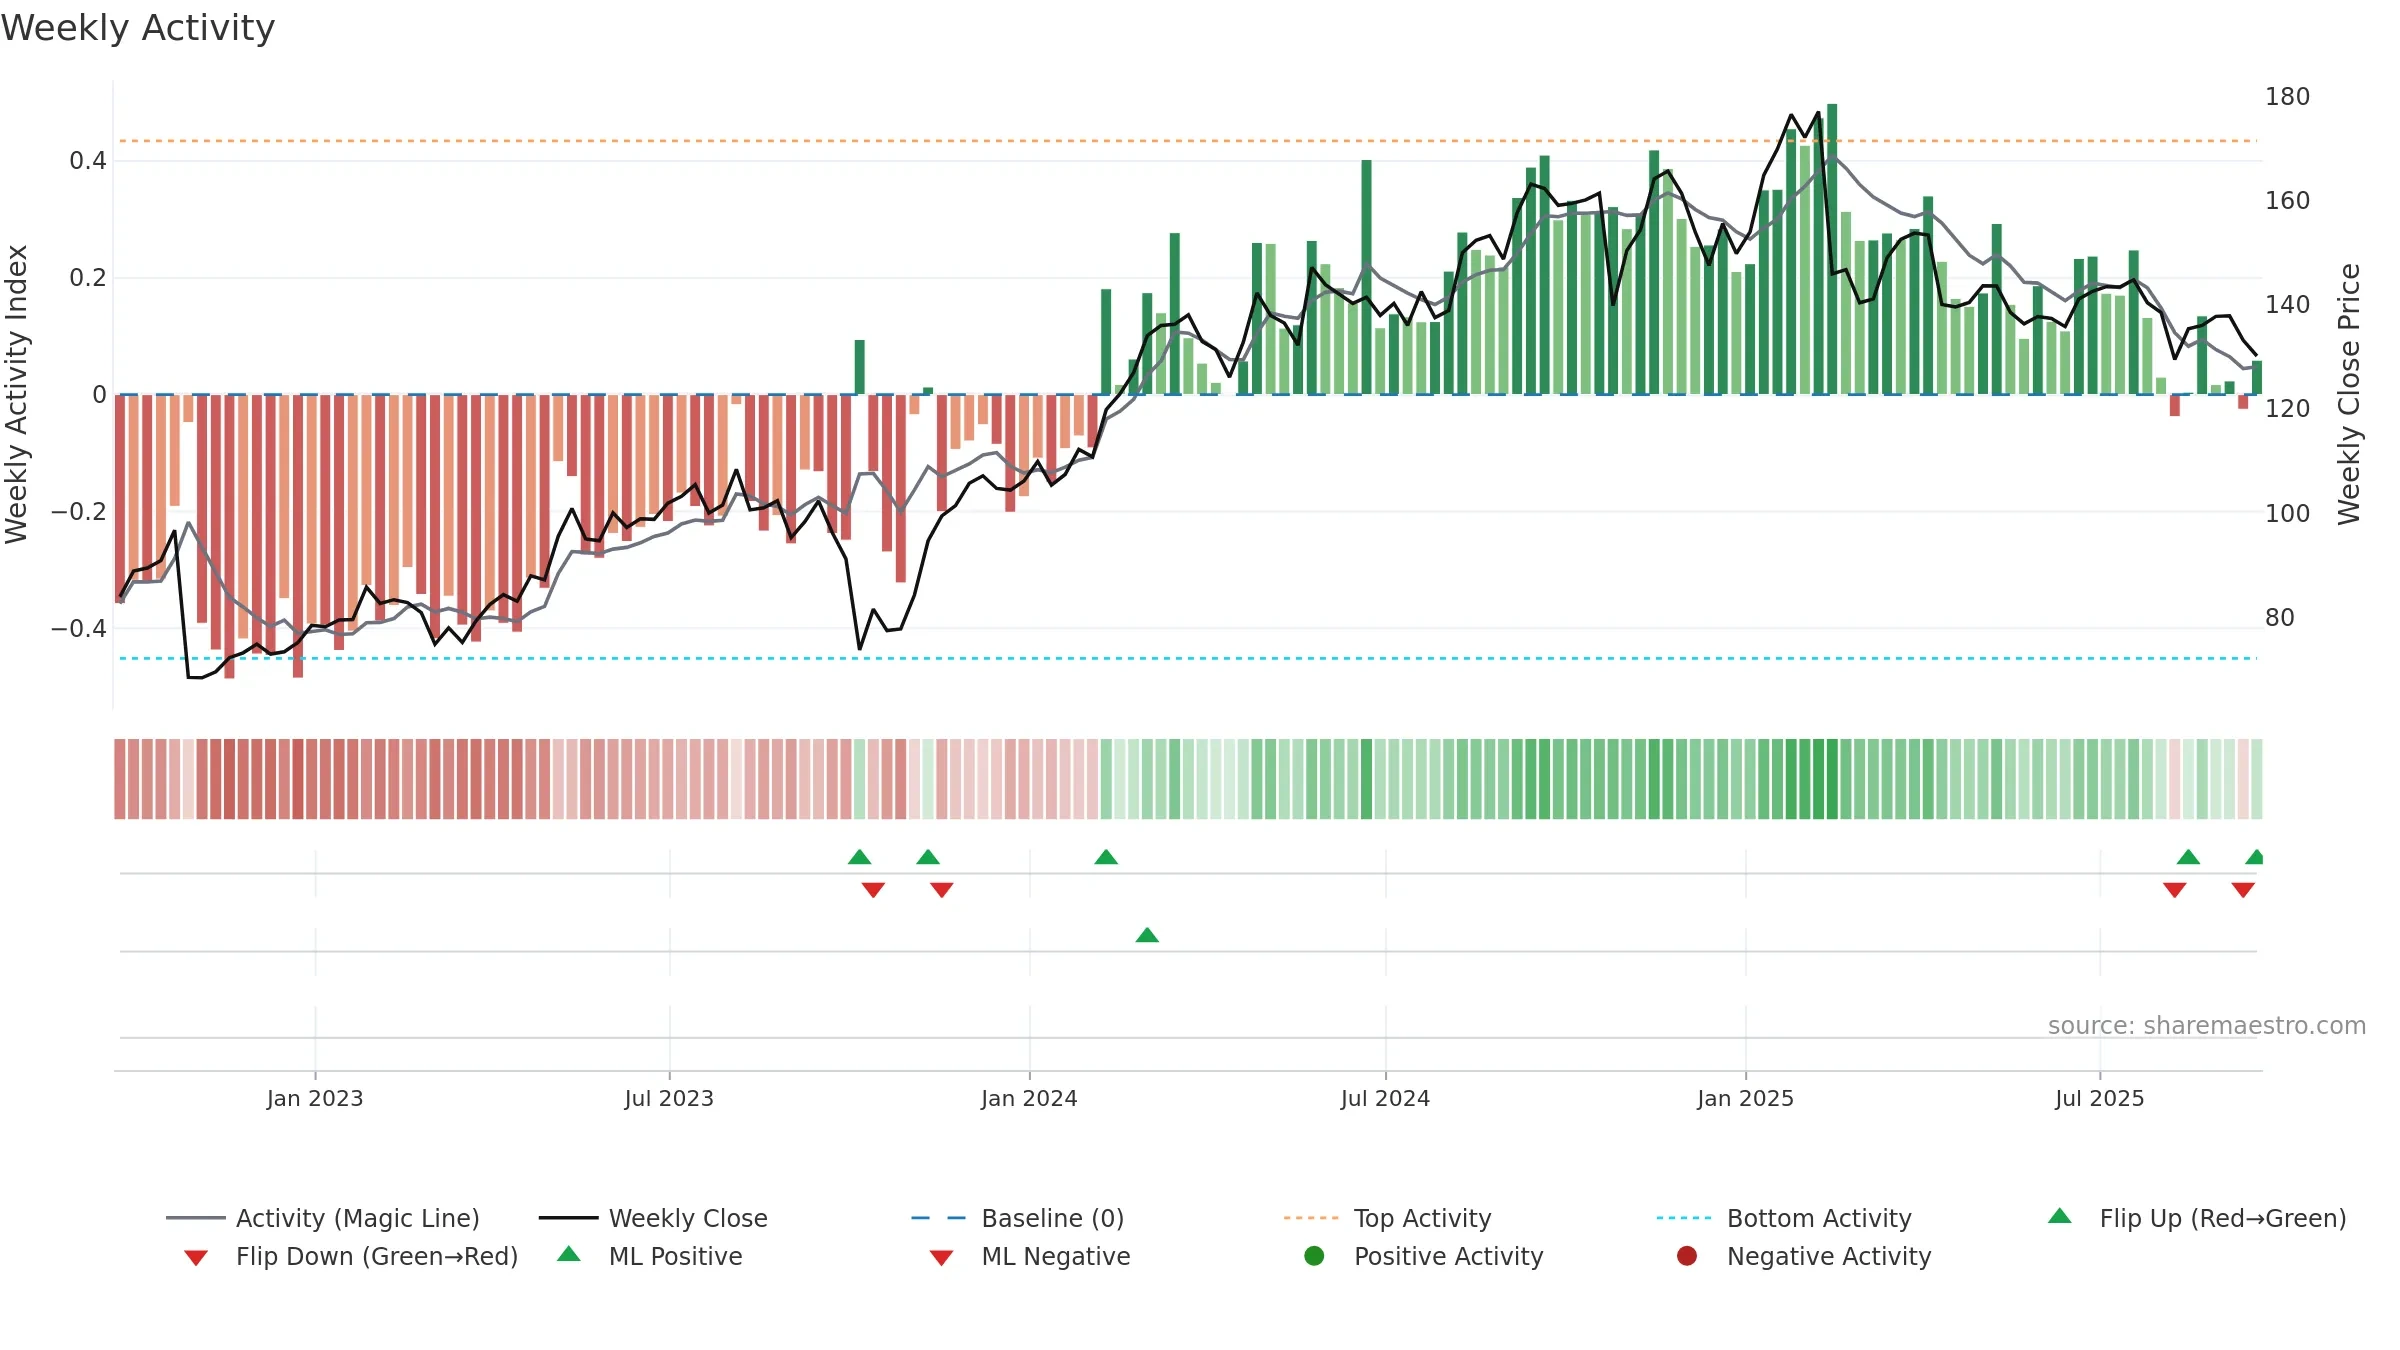
Task: Click the Jul 2025 x-axis label
Action: (x=2100, y=1099)
